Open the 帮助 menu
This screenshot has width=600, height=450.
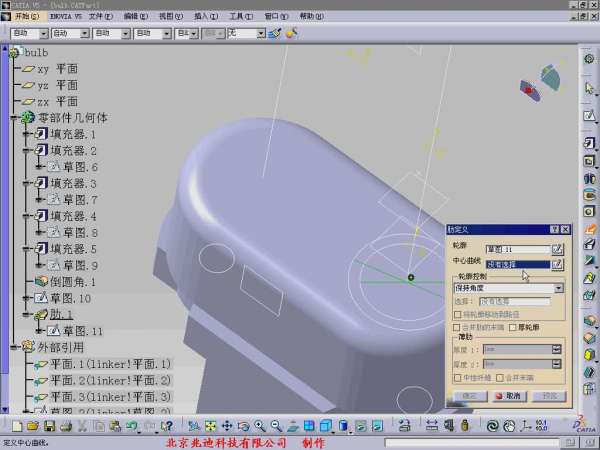coord(311,16)
